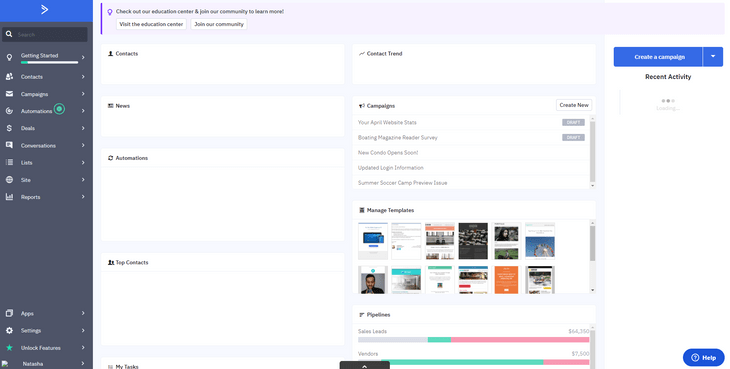Click the sidebar Search field

(45, 34)
